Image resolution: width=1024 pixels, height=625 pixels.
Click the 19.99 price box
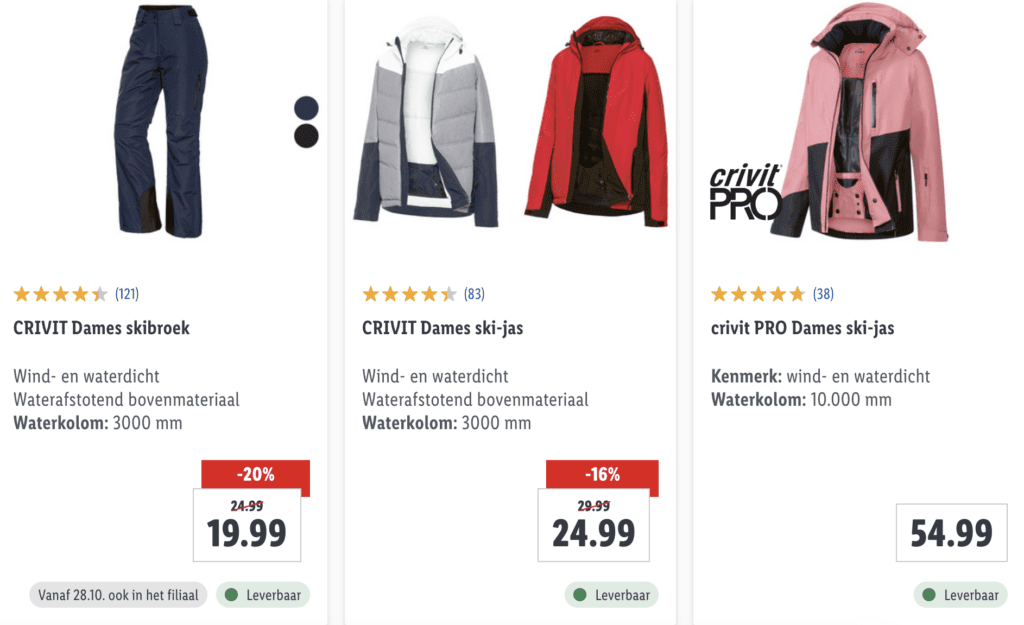(x=247, y=525)
